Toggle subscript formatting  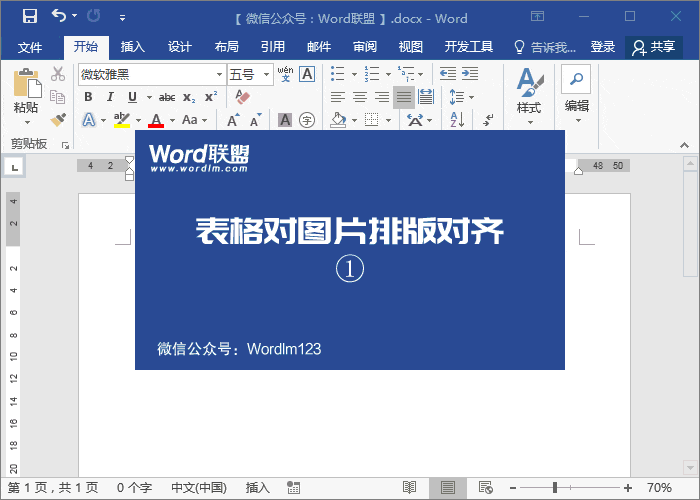189,97
